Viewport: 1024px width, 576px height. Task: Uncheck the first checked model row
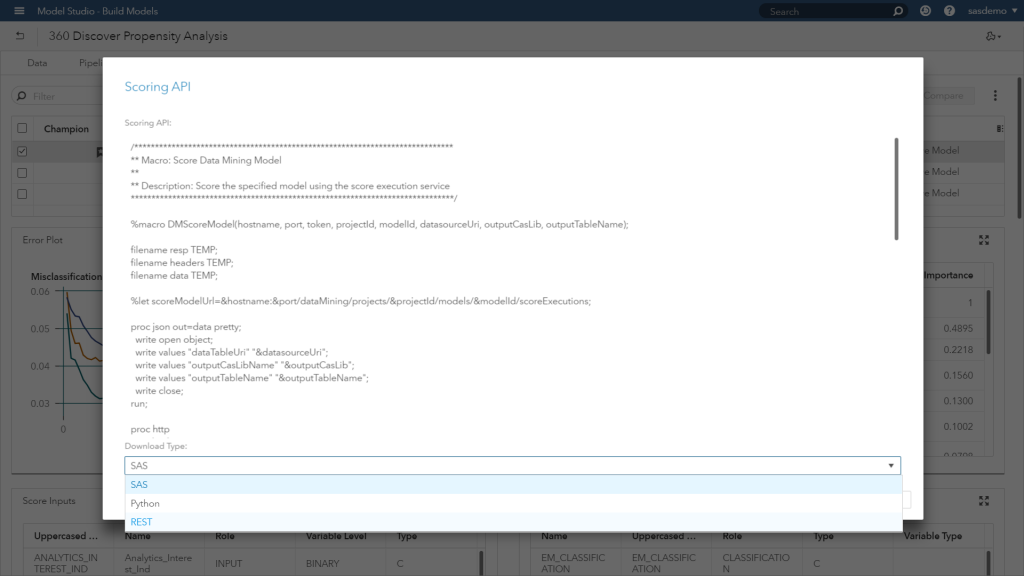pyautogui.click(x=22, y=151)
